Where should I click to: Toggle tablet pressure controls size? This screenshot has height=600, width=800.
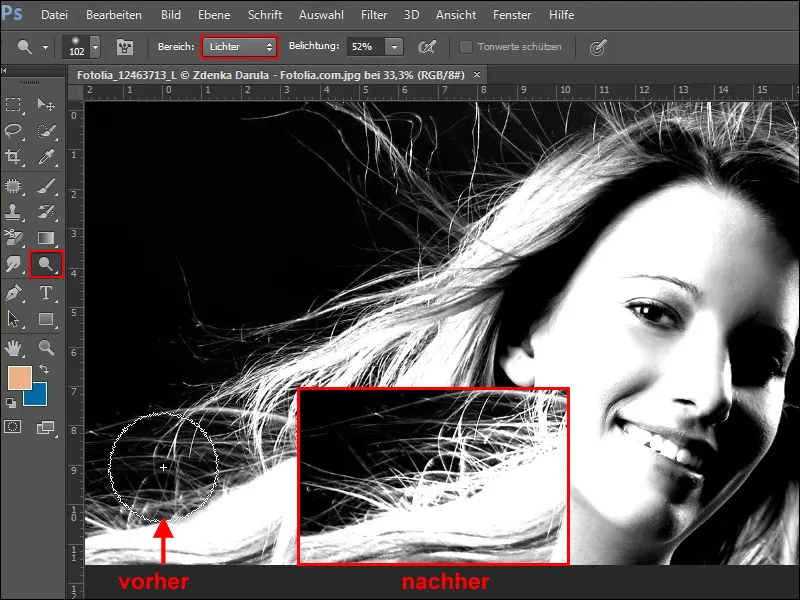(x=597, y=47)
